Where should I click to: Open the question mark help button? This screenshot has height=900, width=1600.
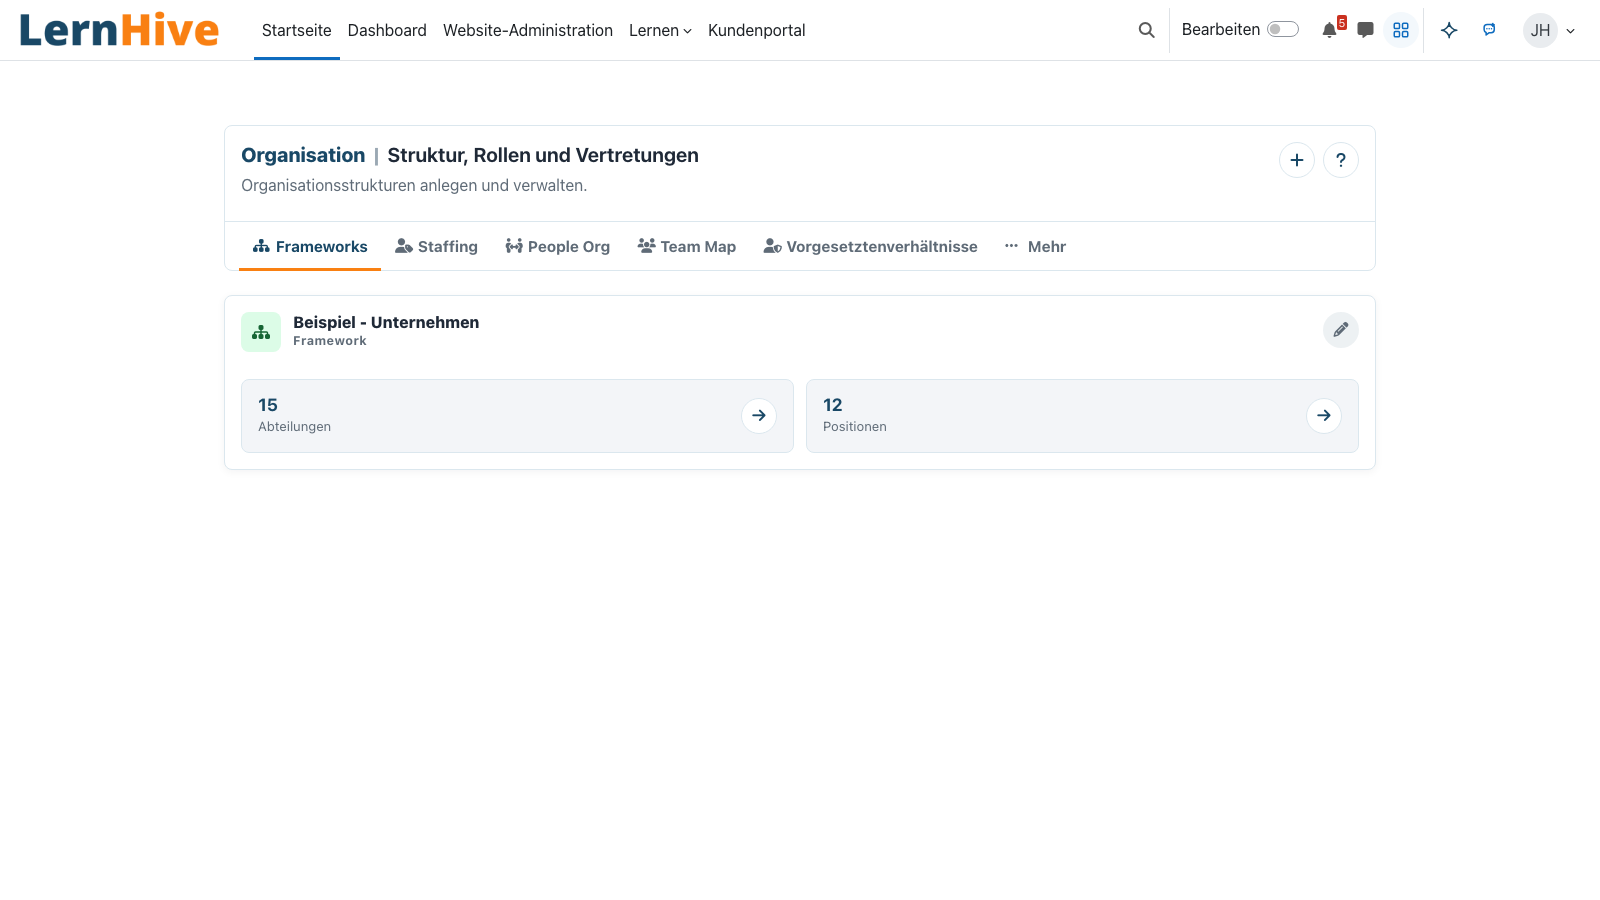1341,160
